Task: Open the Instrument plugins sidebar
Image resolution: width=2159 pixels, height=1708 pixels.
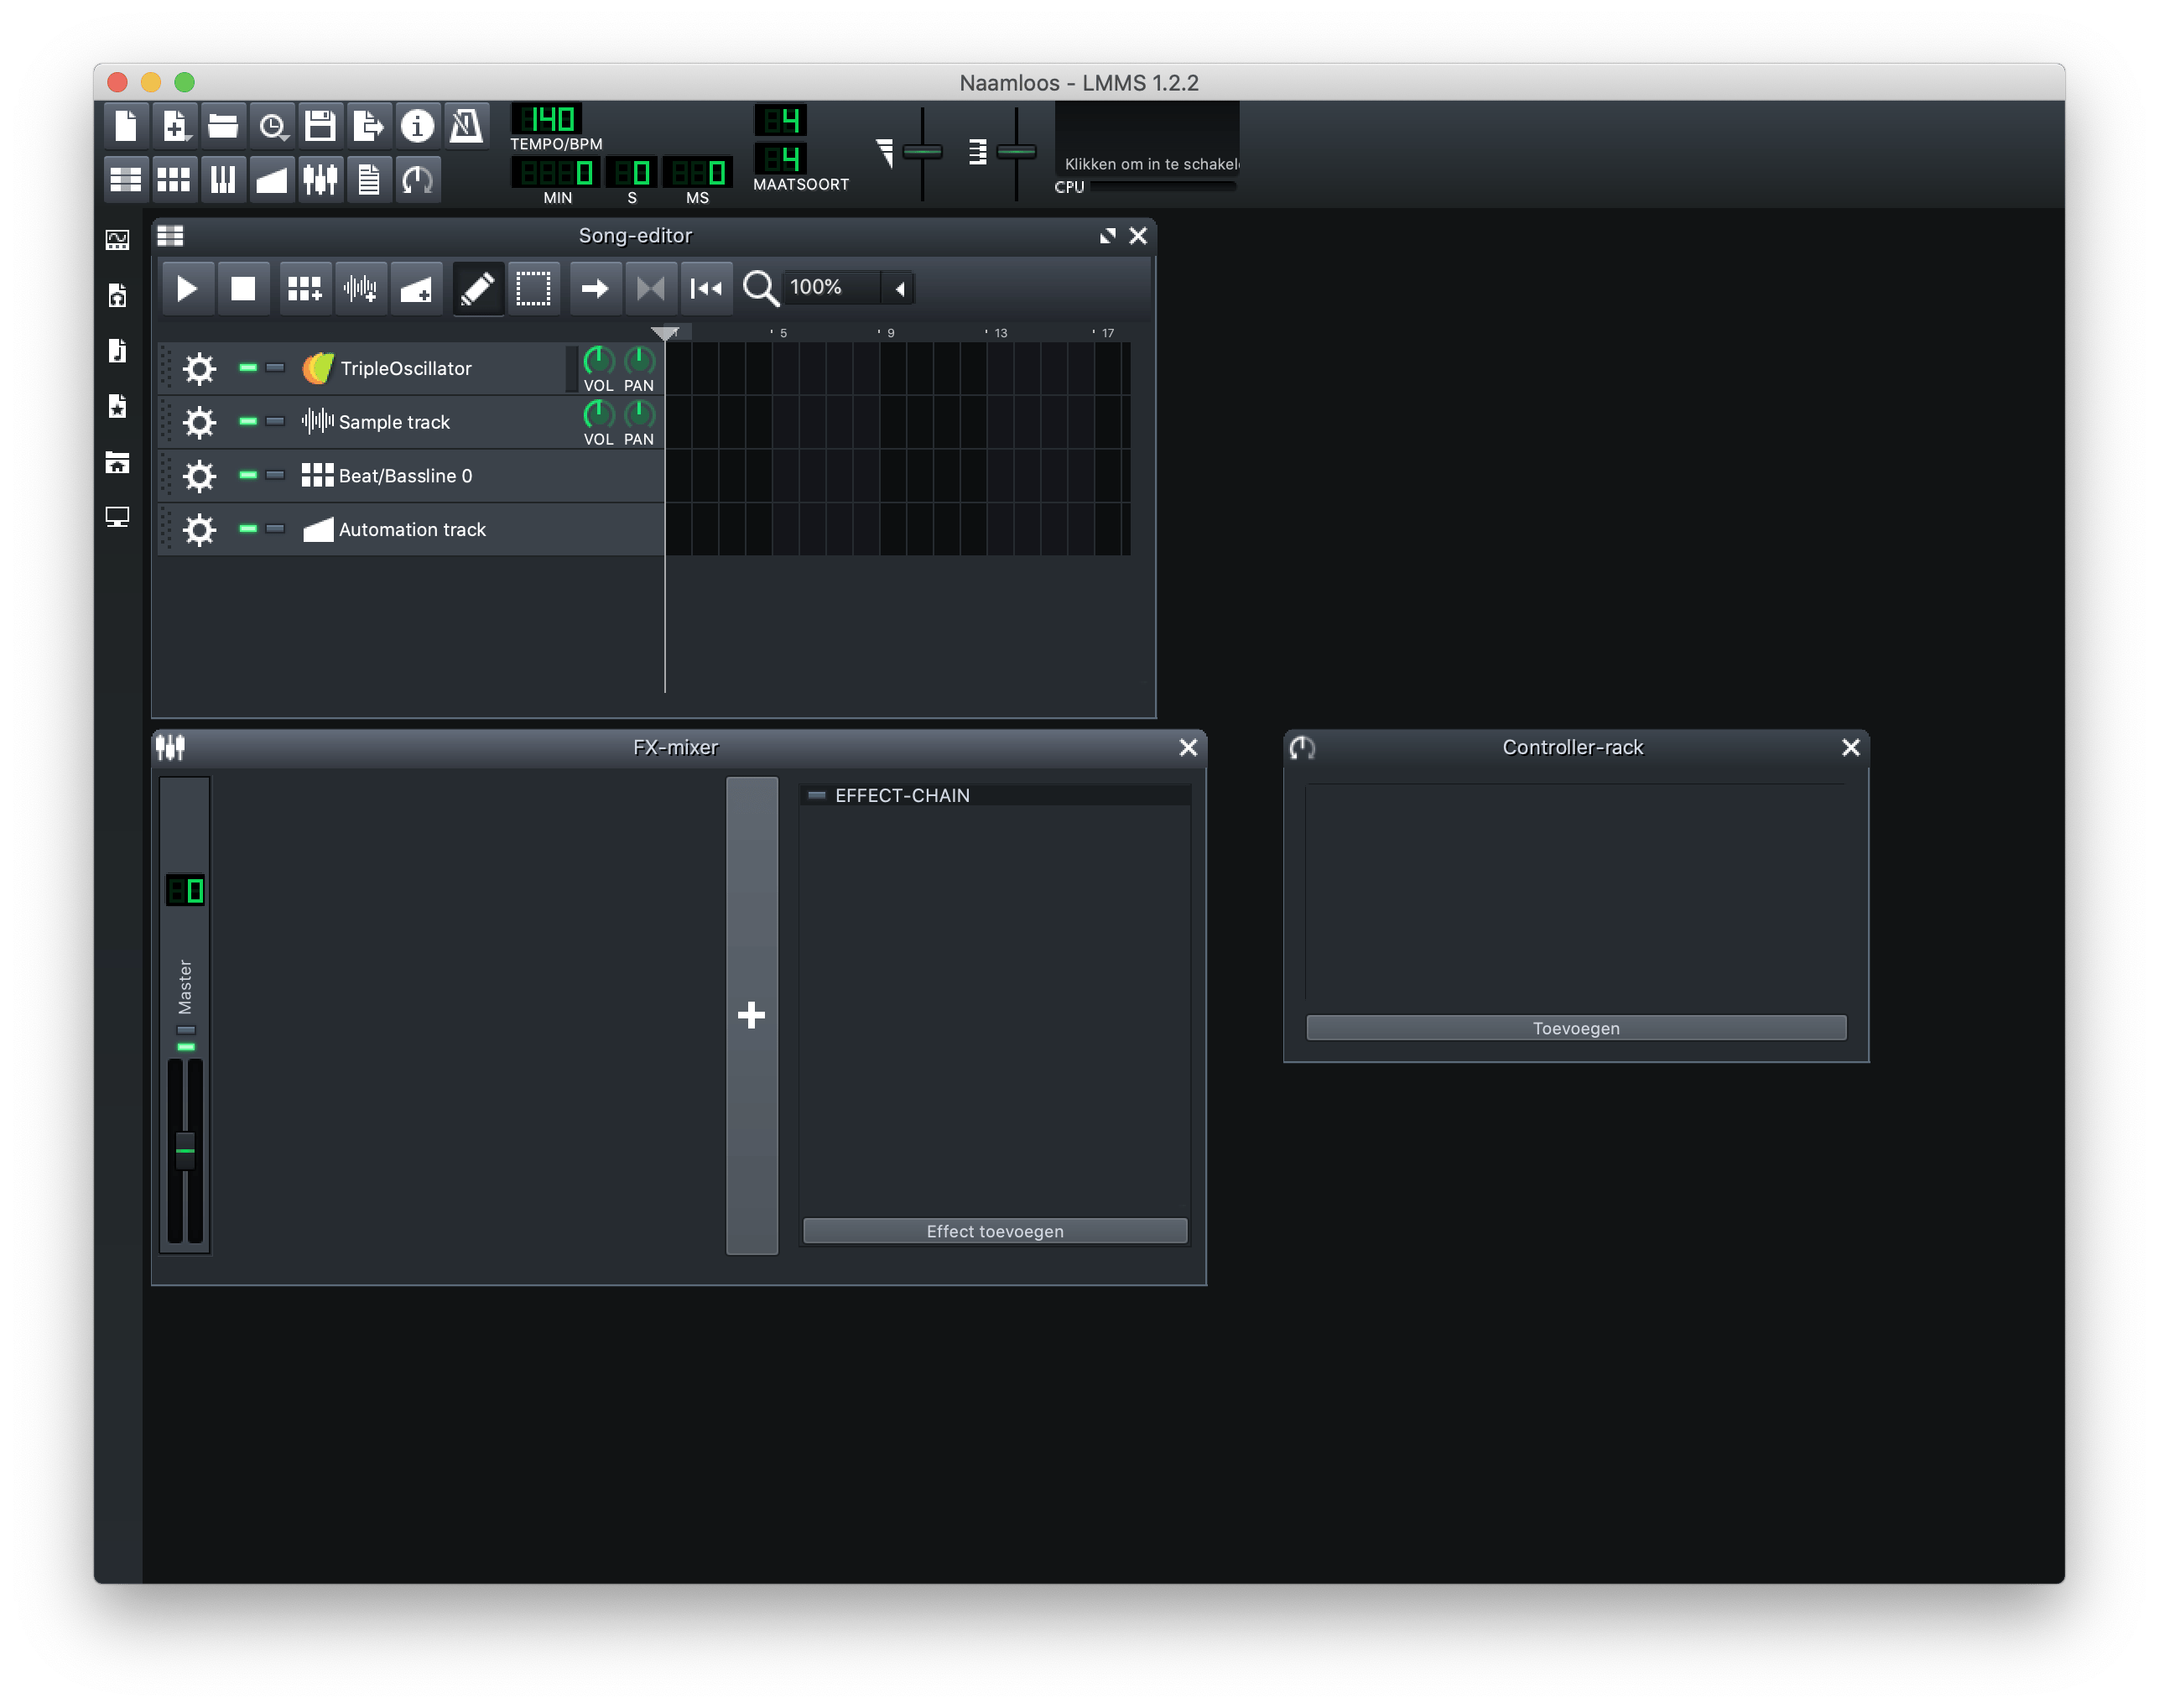Action: coord(118,240)
